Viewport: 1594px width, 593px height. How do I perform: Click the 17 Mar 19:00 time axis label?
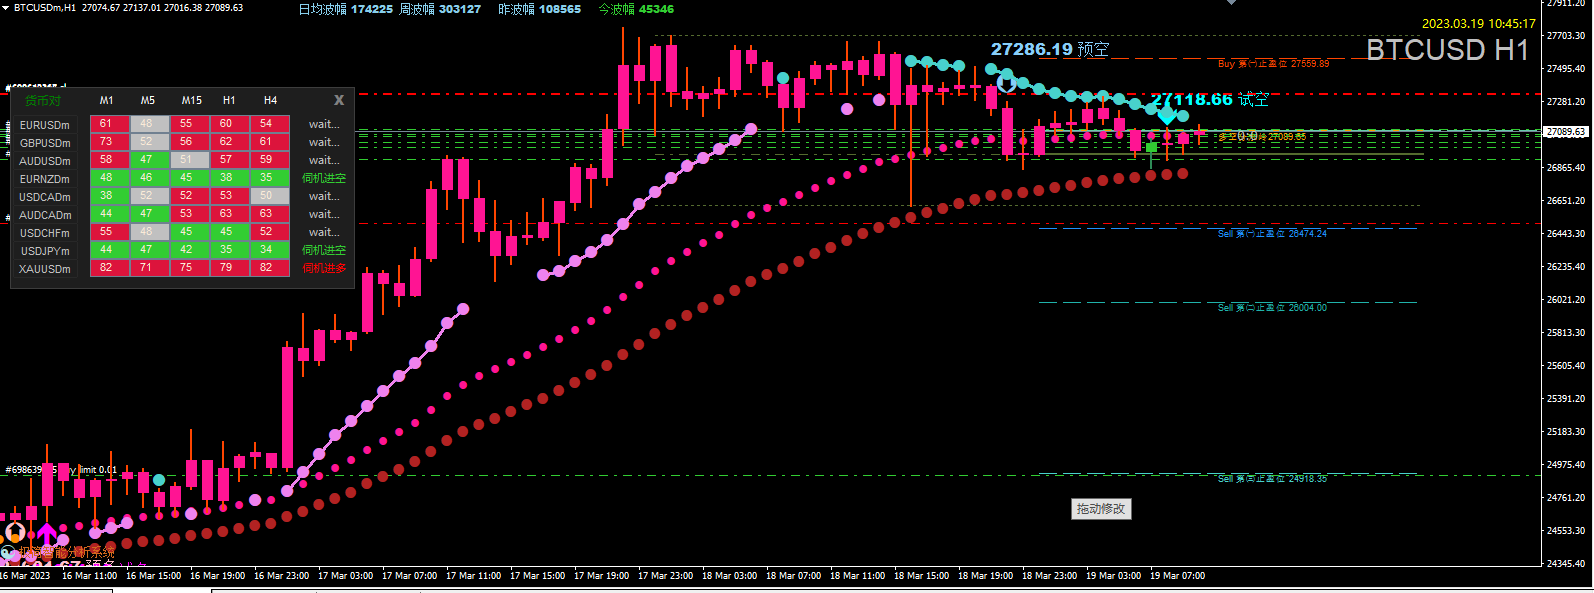(601, 576)
